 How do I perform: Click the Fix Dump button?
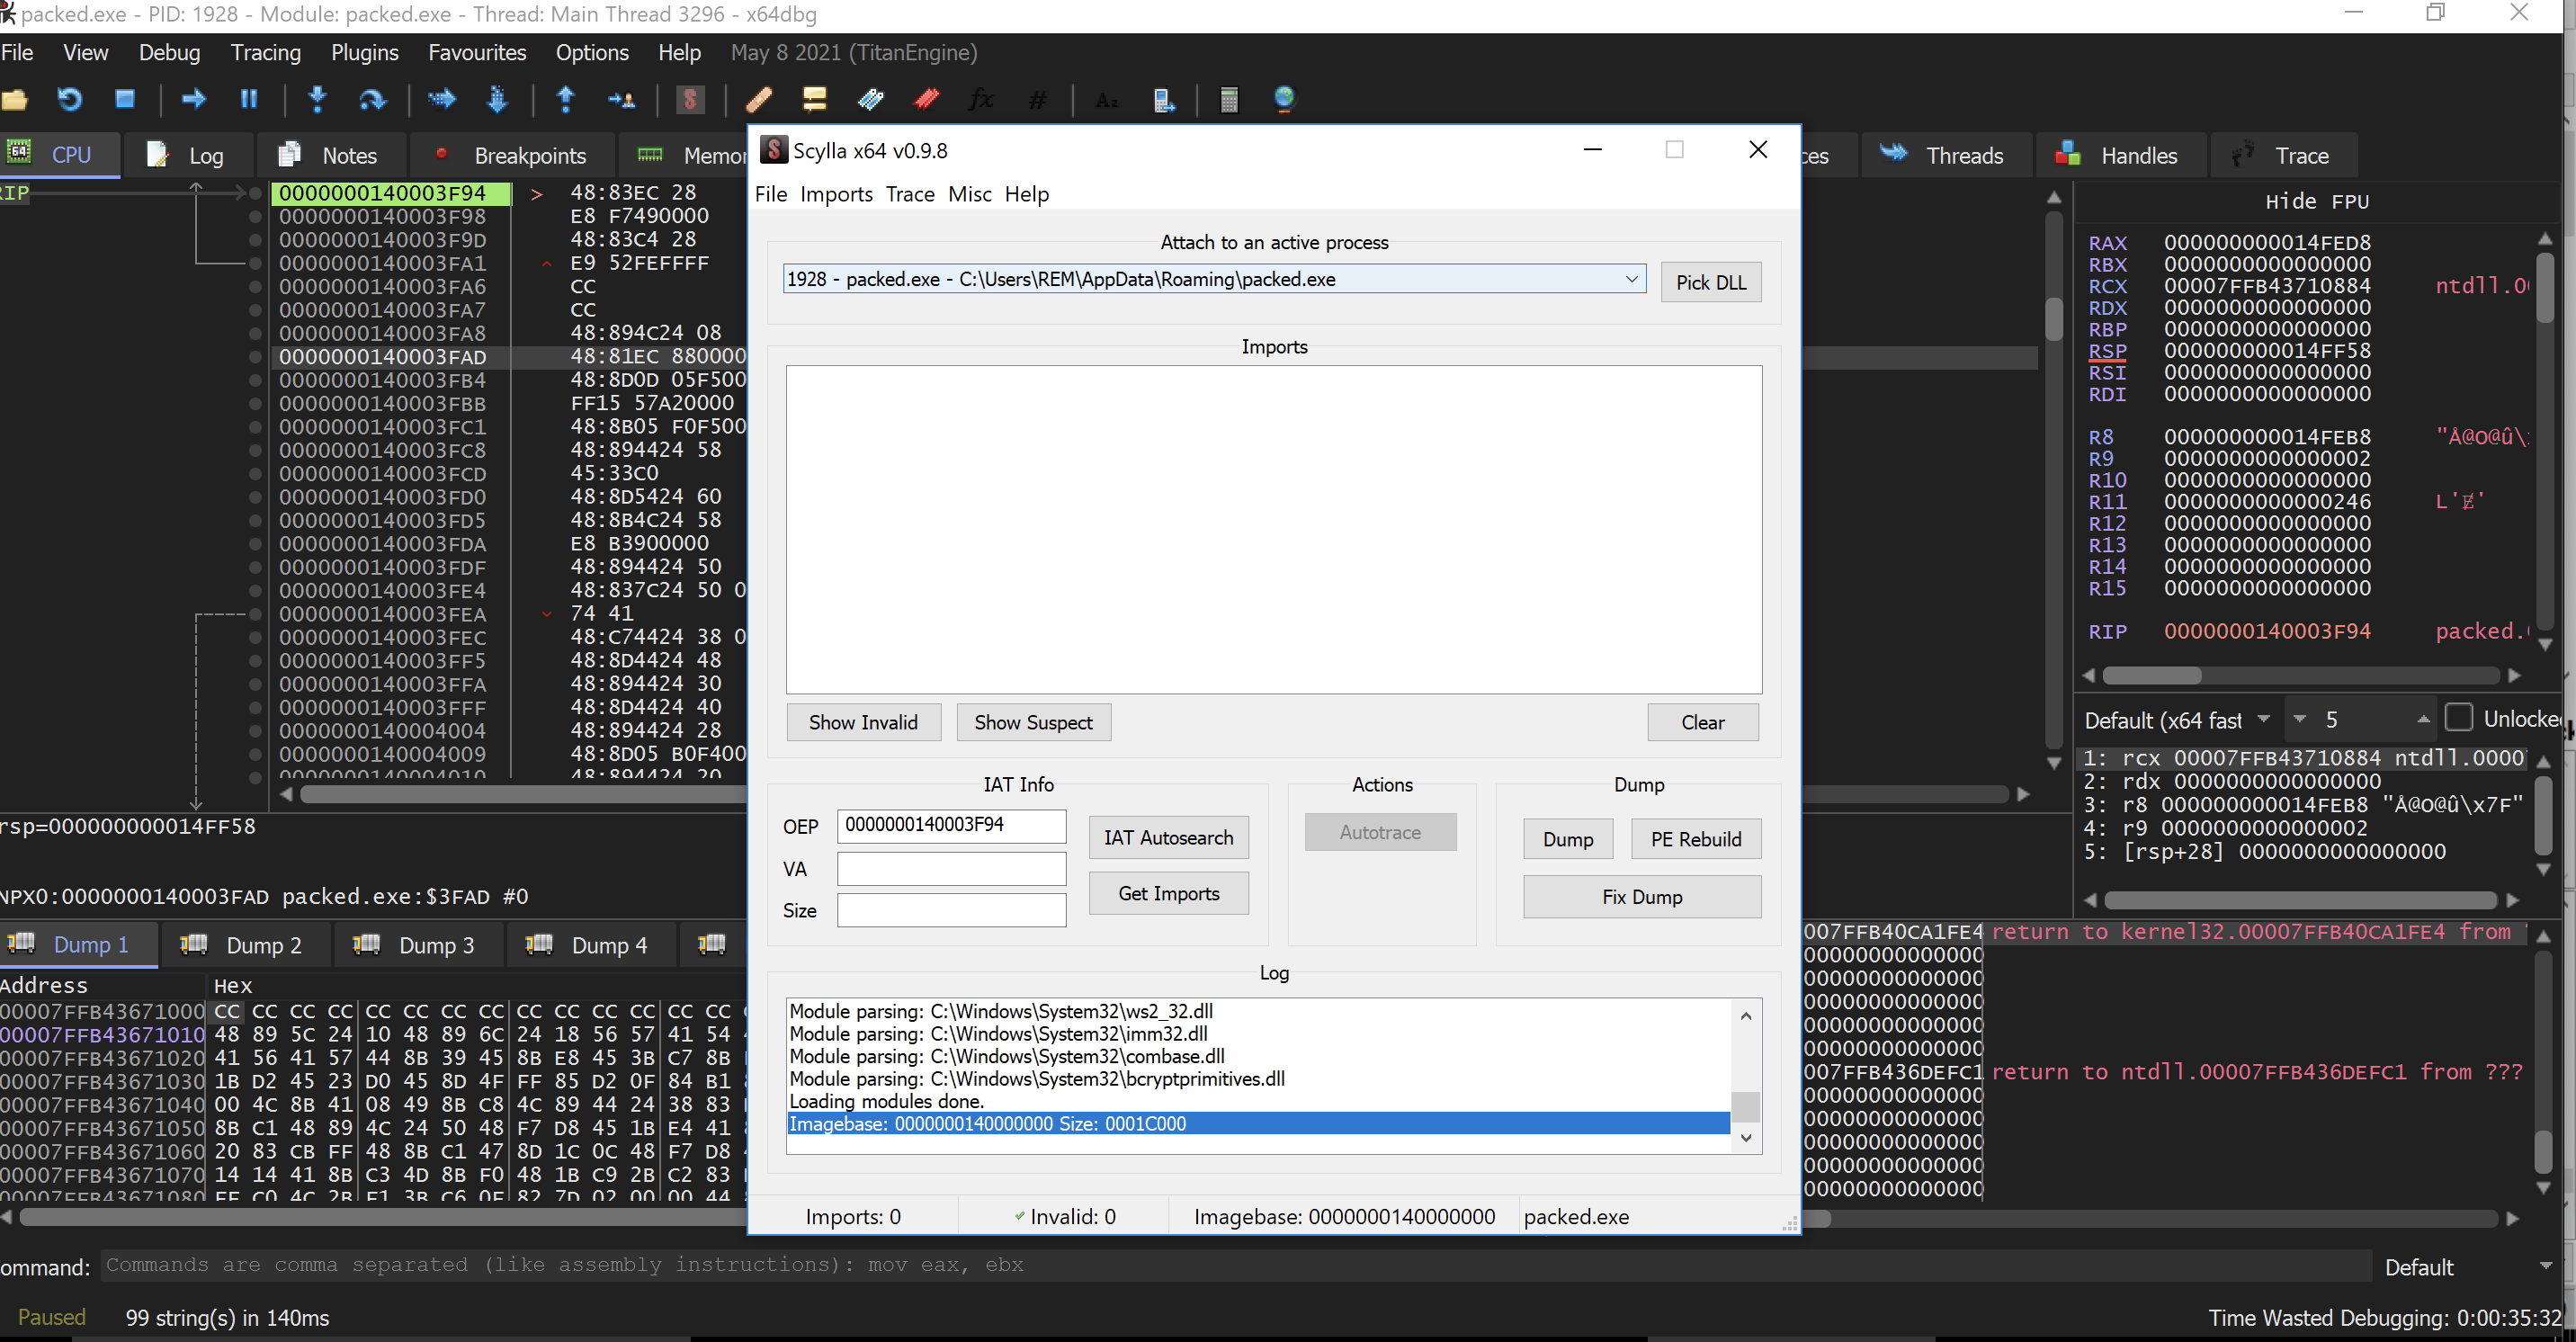coord(1642,897)
